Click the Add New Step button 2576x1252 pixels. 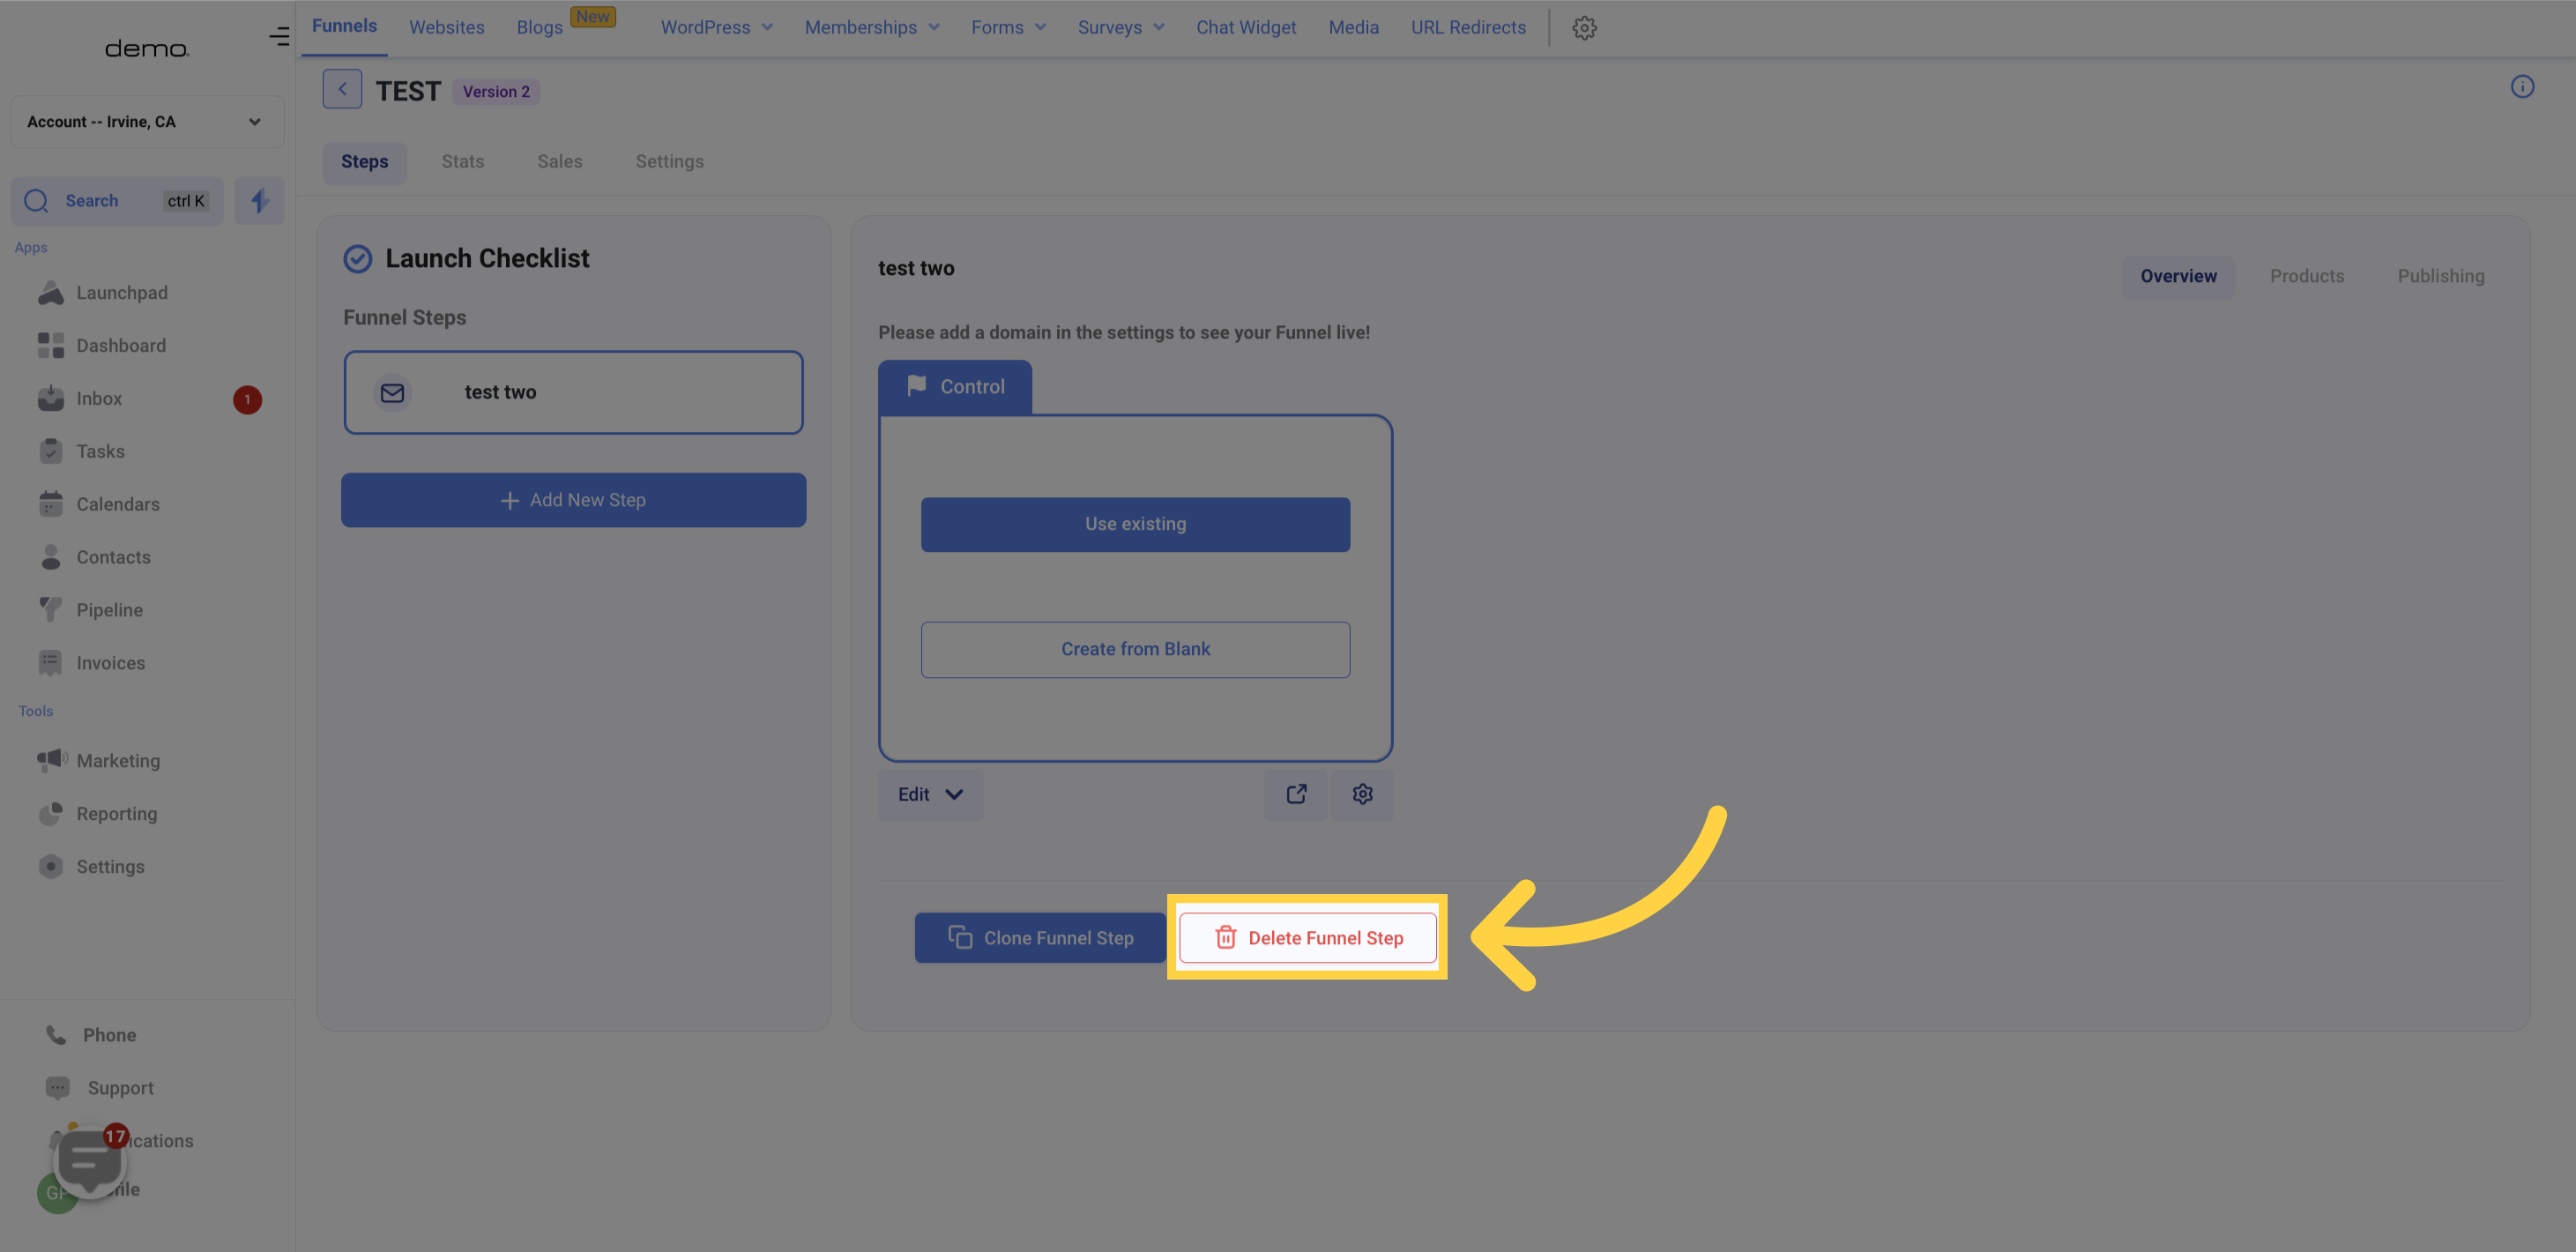click(x=573, y=500)
